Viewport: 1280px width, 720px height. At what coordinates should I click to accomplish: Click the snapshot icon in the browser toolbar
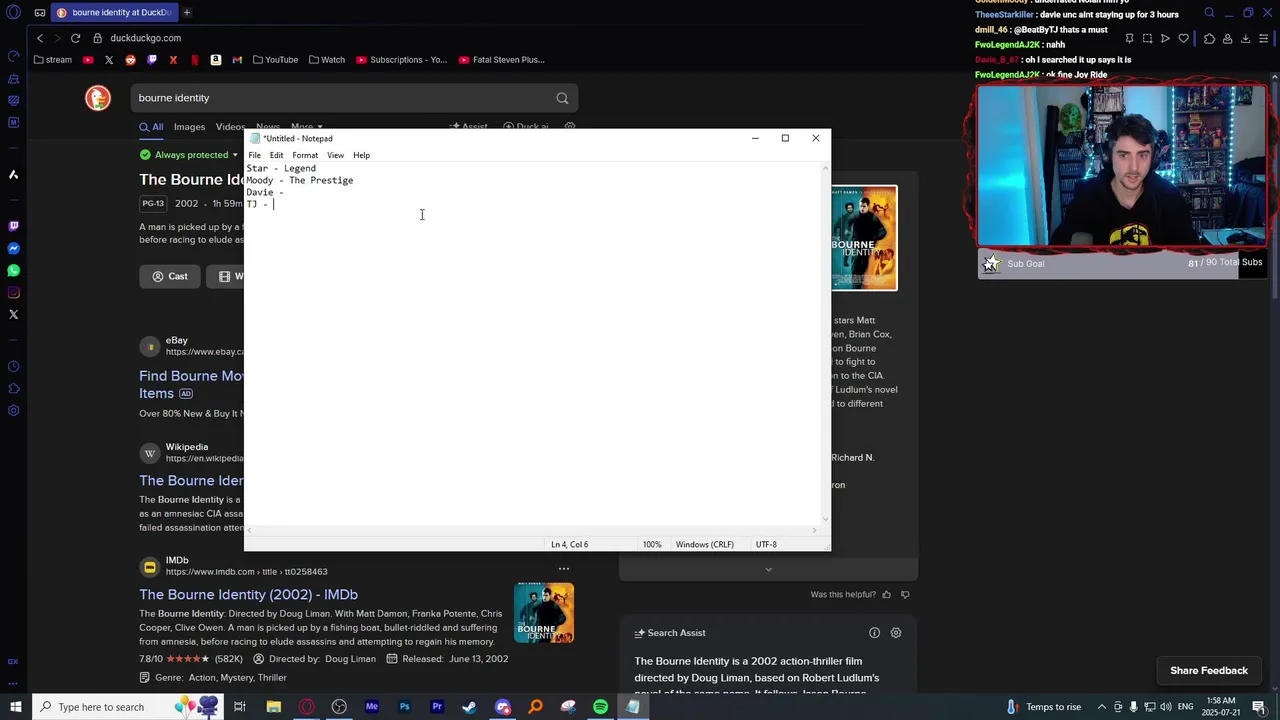[x=1147, y=38]
